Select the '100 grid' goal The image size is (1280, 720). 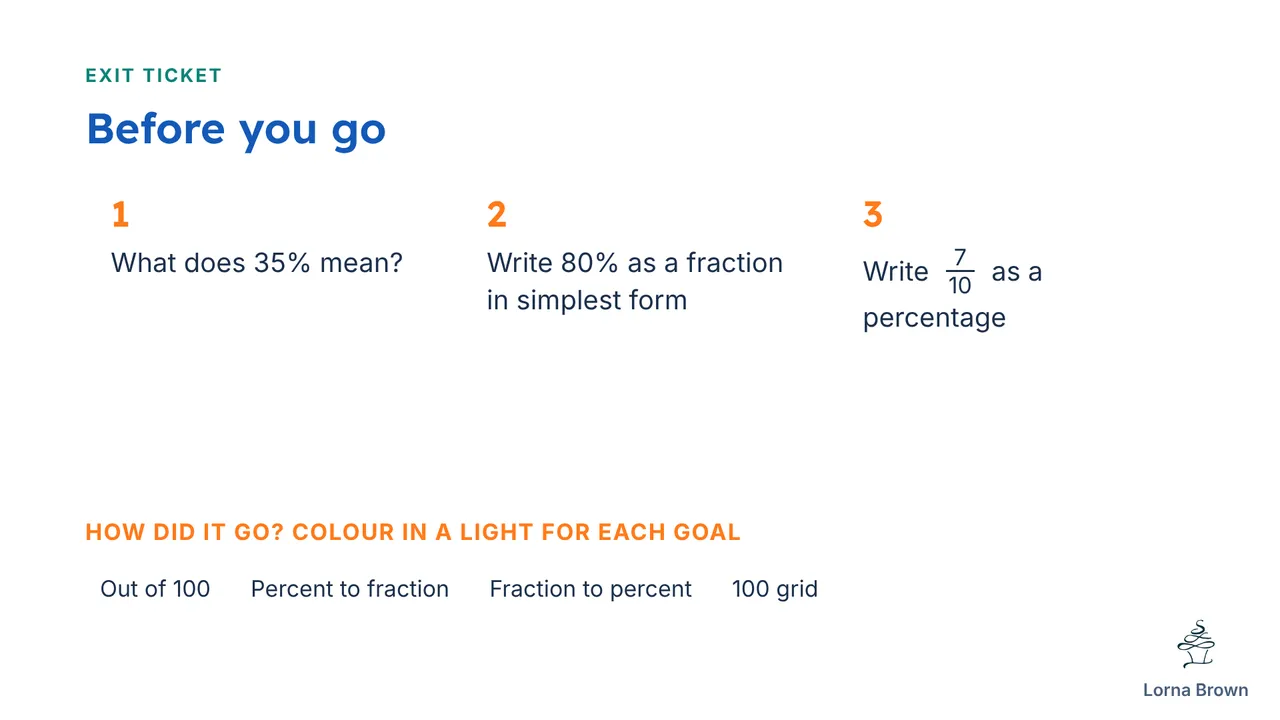point(775,589)
